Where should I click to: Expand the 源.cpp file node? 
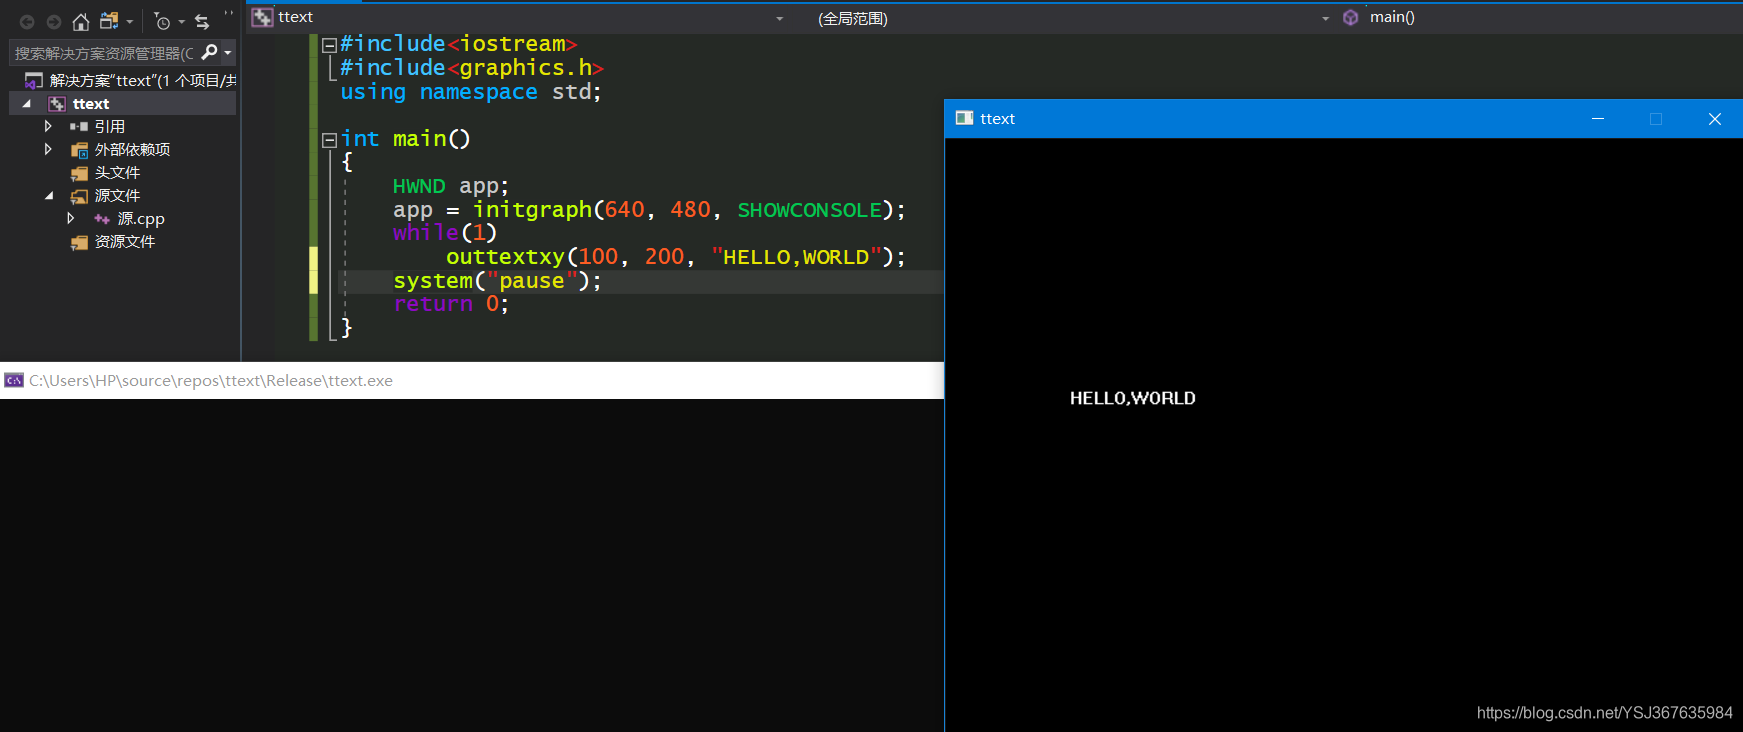coord(70,218)
